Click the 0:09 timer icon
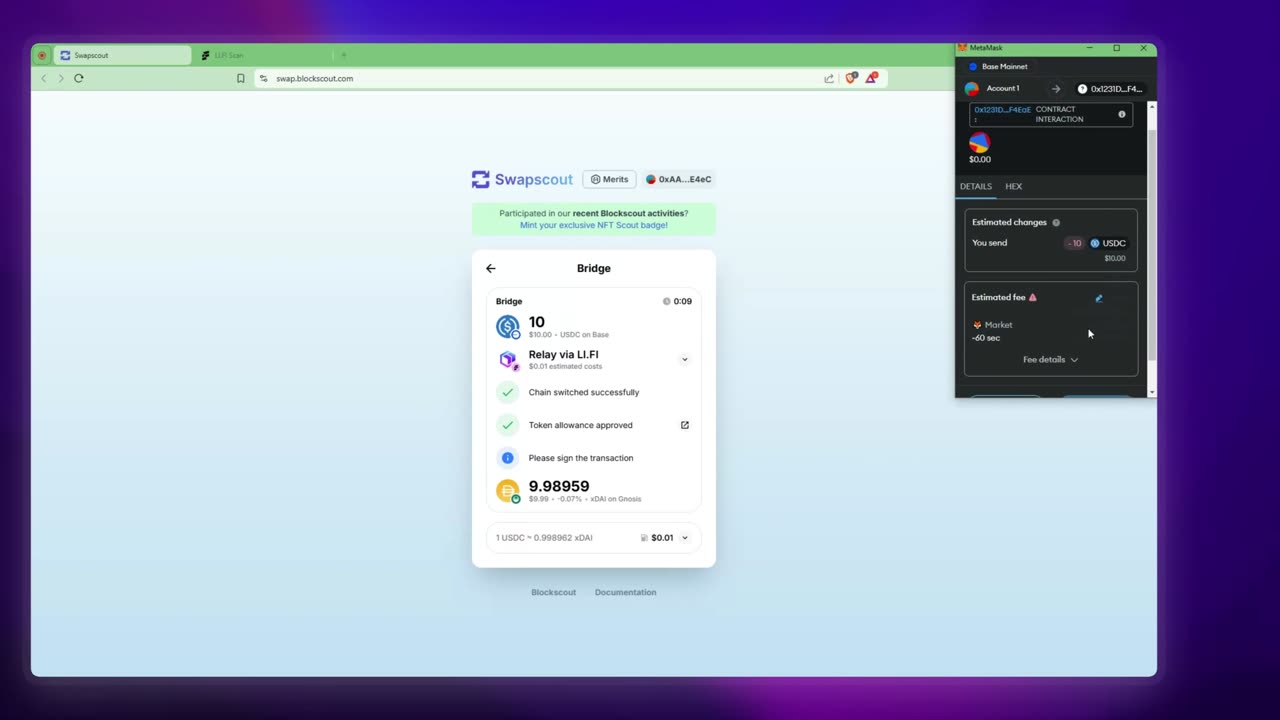Viewport: 1280px width, 720px height. tap(667, 301)
